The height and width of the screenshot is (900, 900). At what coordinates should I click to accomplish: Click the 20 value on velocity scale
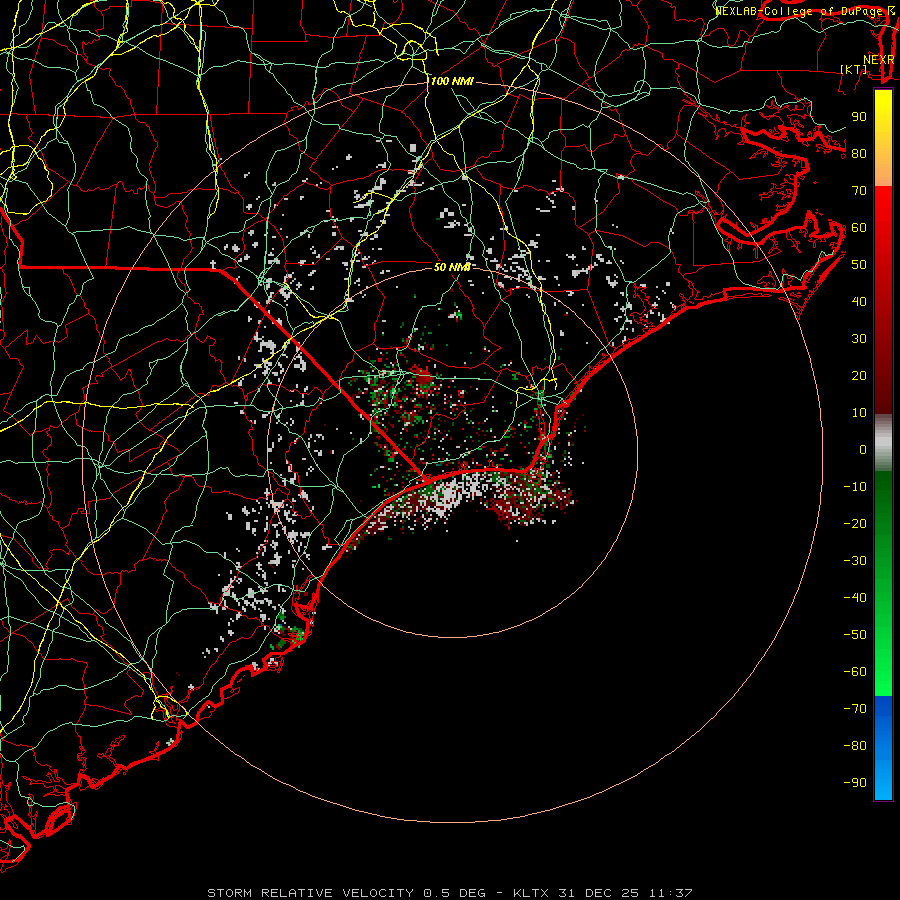859,375
